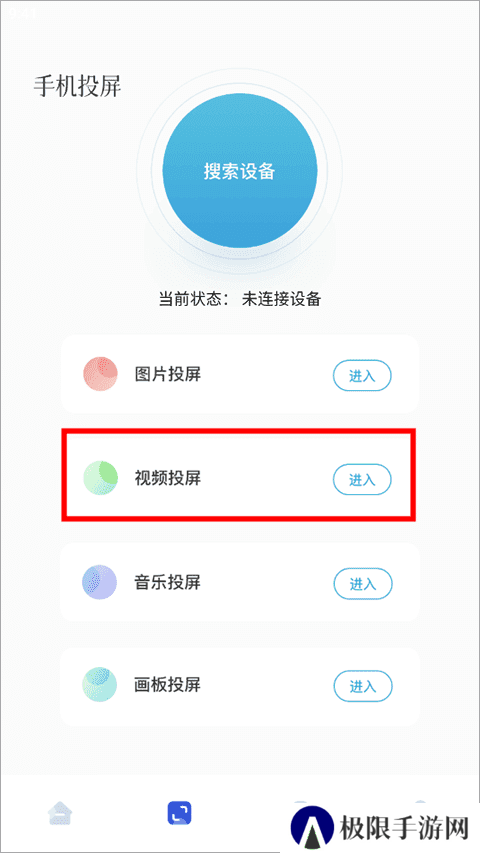Tap the 搜索设备 circular search button
The image size is (480, 853).
click(239, 171)
